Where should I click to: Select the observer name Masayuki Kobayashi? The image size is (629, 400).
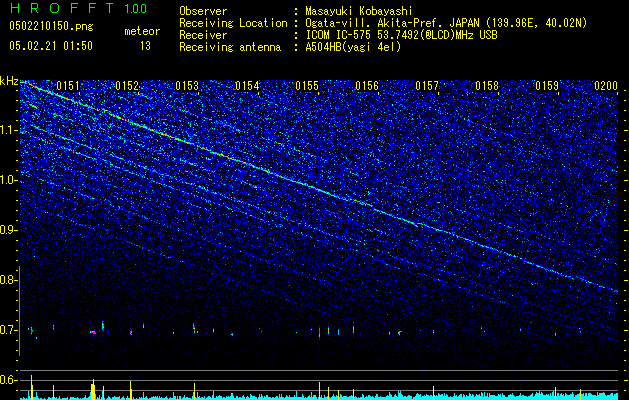359,11
